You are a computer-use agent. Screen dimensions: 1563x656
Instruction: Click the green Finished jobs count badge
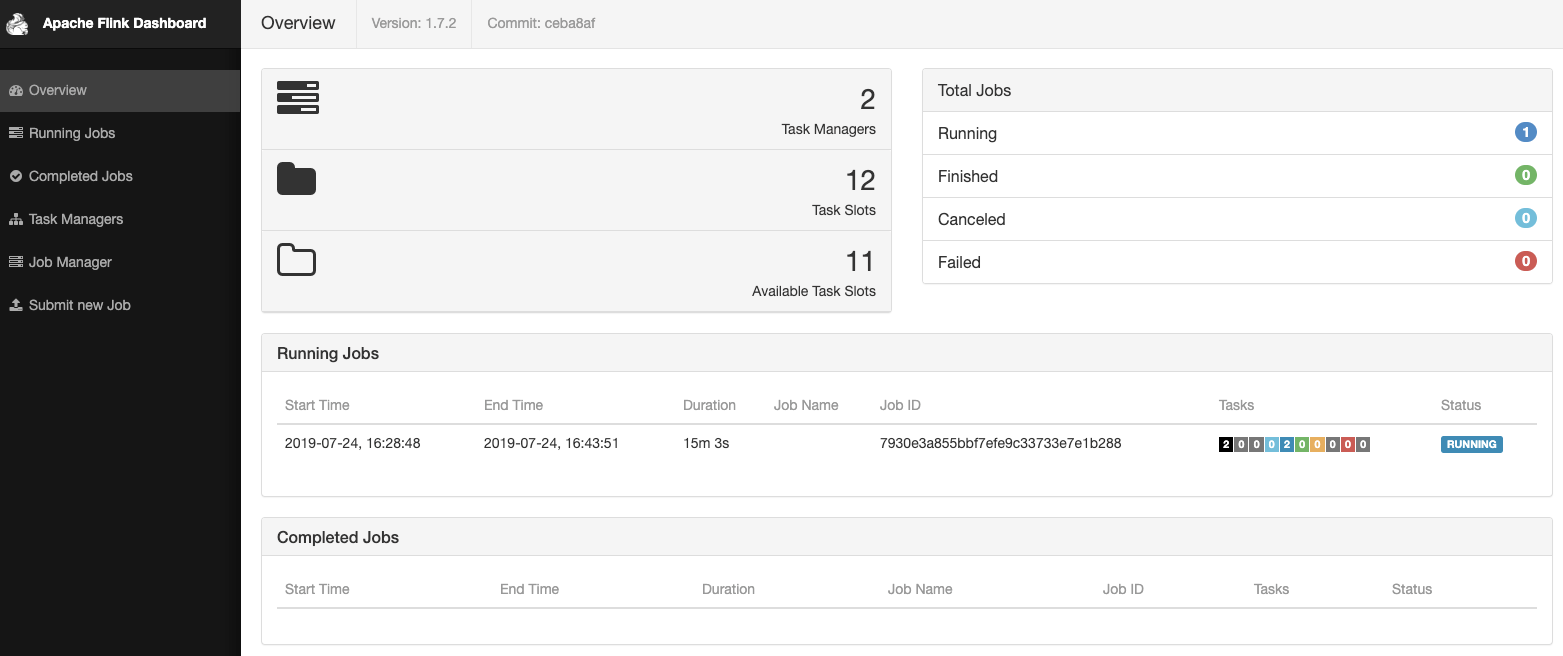(1525, 176)
